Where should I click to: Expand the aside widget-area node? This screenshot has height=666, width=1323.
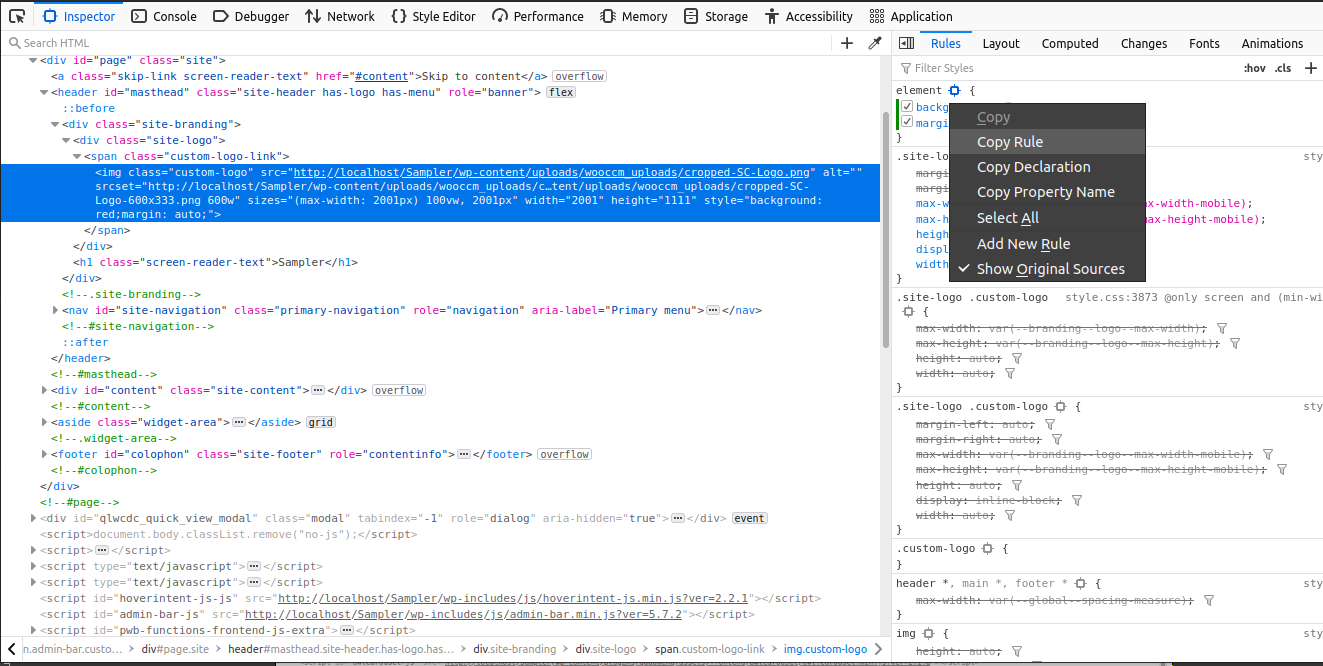pos(44,422)
